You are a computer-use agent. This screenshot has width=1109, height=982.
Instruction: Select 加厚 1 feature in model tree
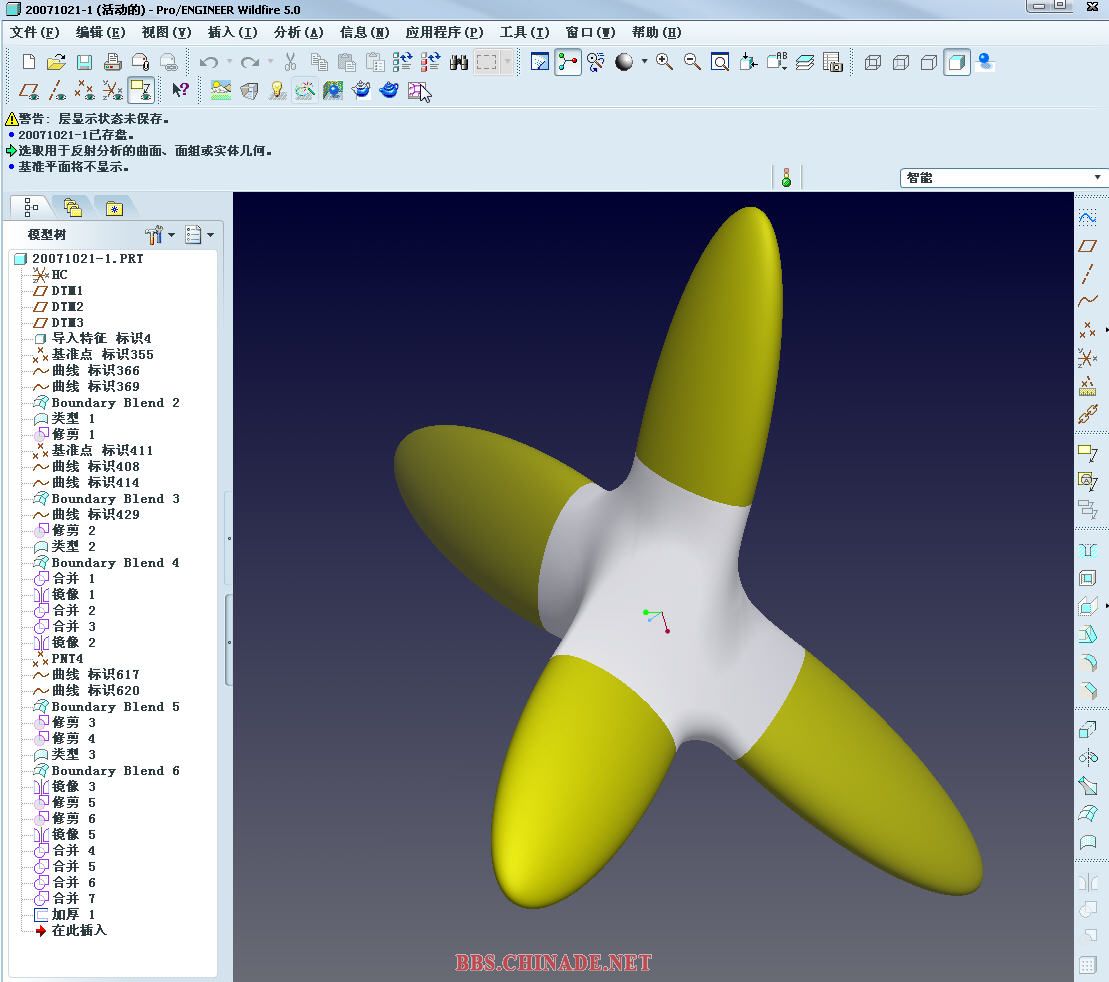[73, 915]
